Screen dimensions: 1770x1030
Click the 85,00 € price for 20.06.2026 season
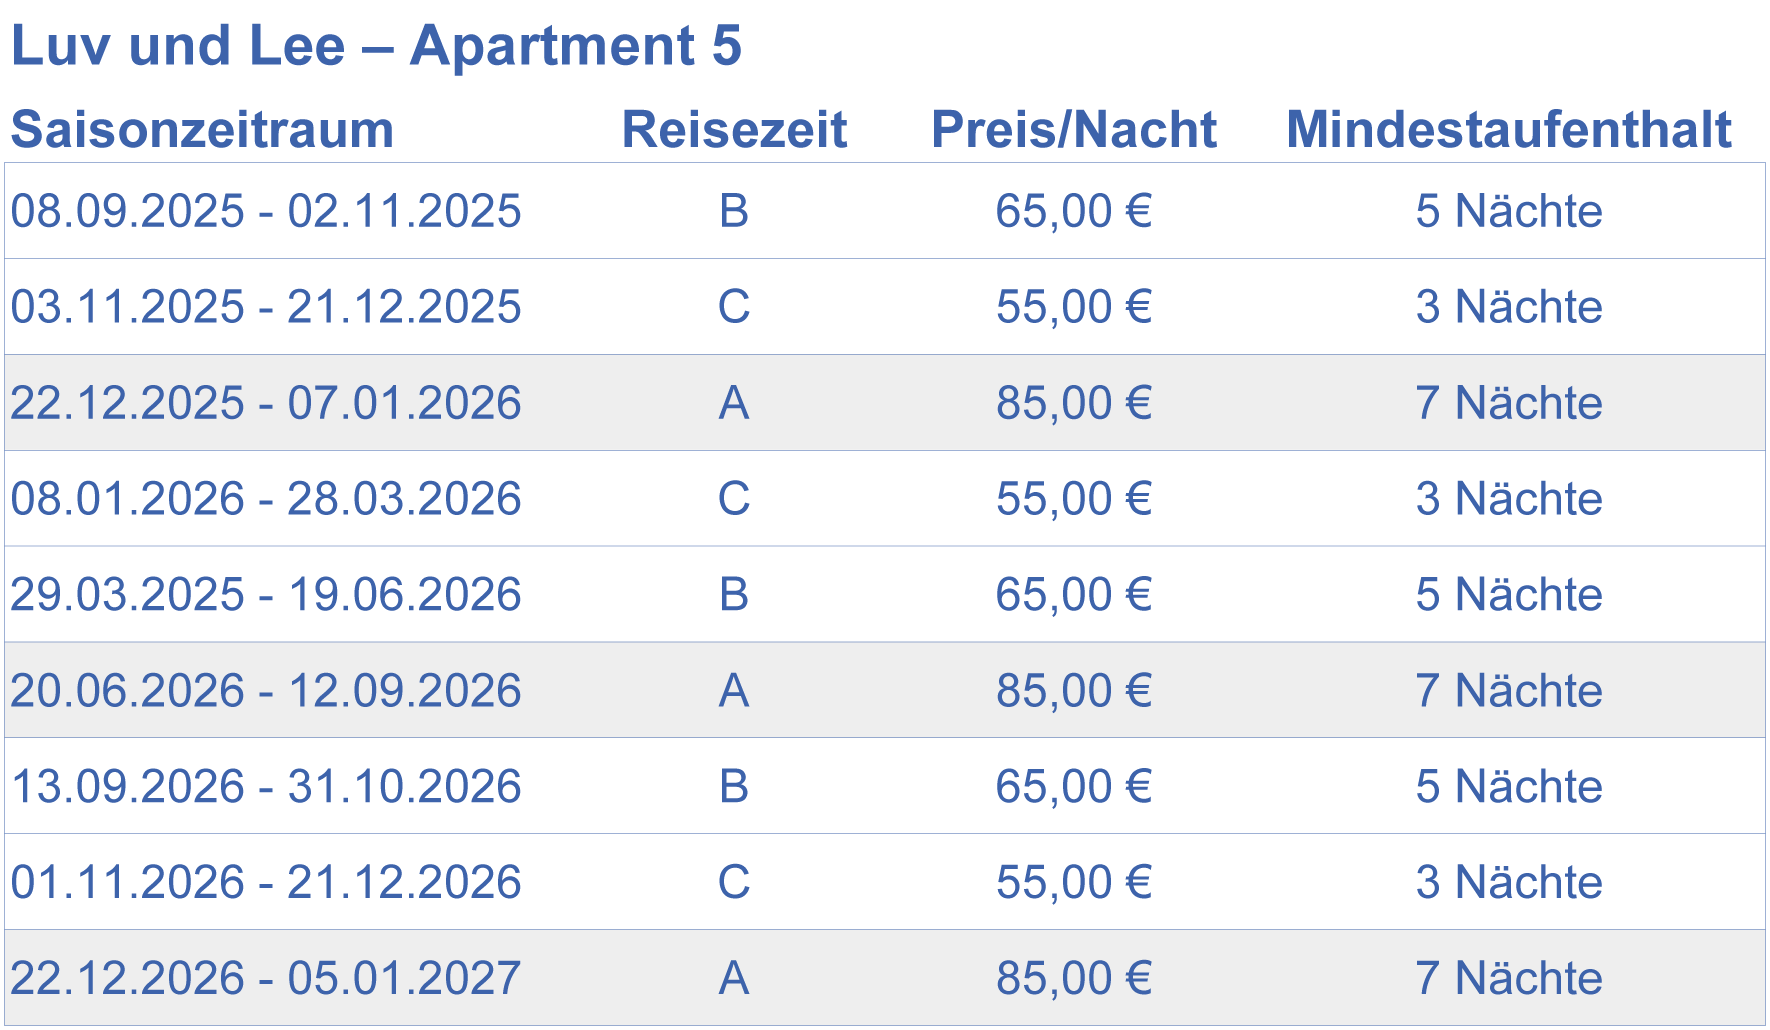click(1073, 691)
